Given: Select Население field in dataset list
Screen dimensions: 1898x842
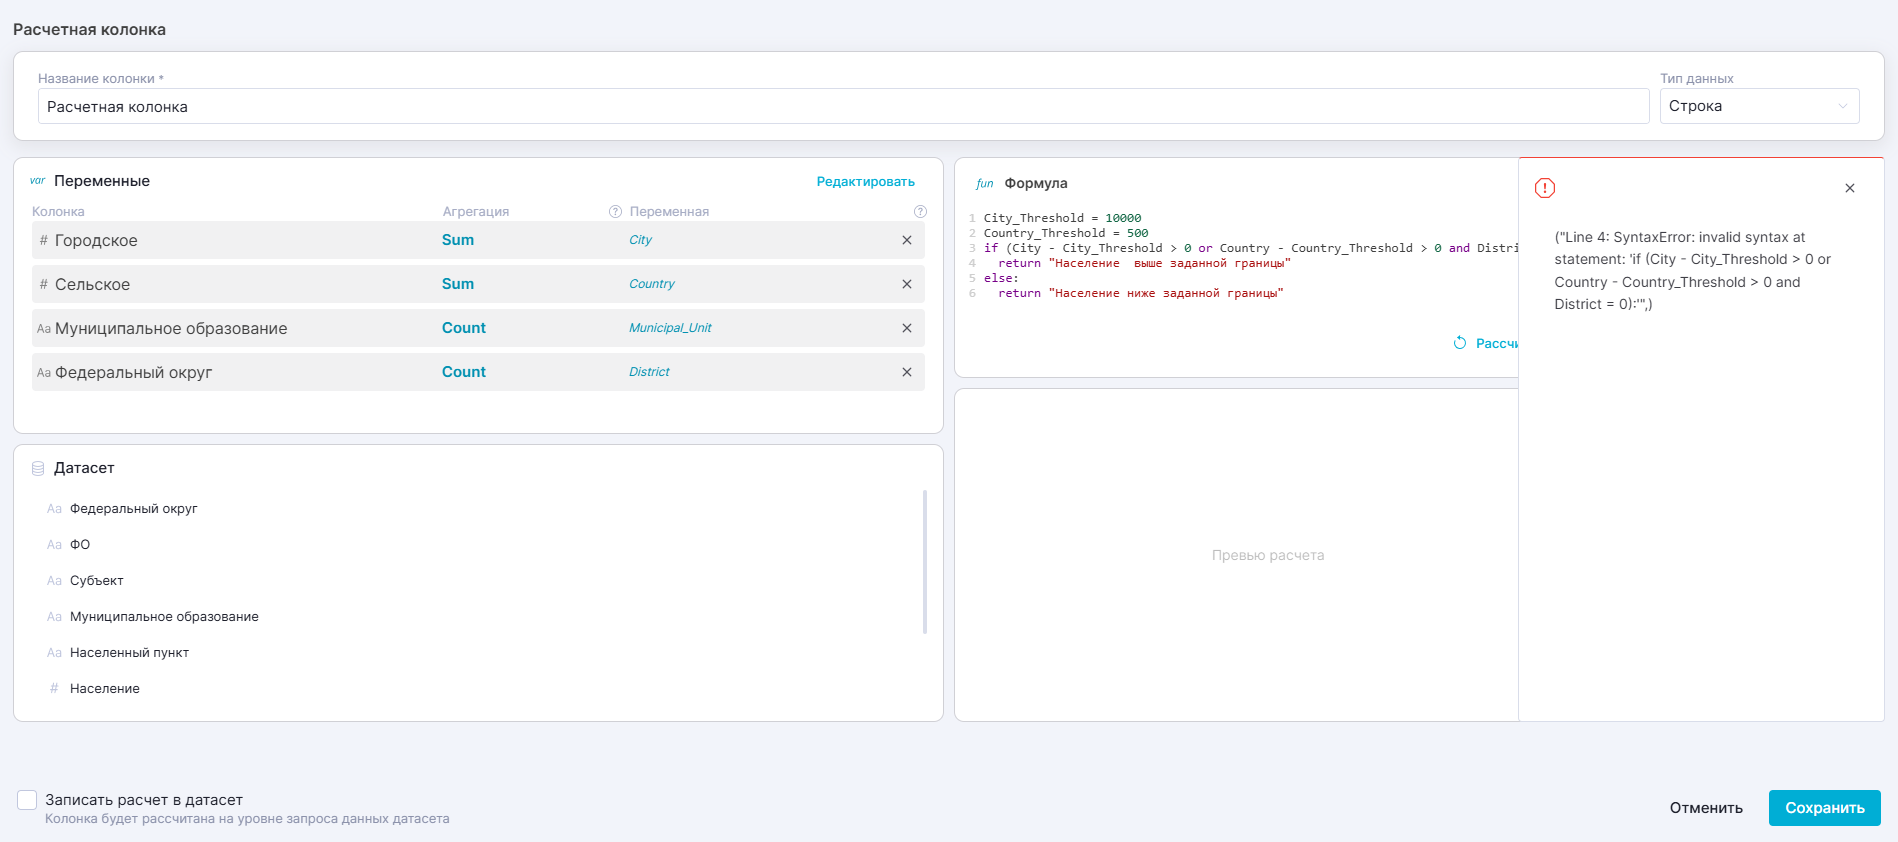Looking at the screenshot, I should [104, 689].
